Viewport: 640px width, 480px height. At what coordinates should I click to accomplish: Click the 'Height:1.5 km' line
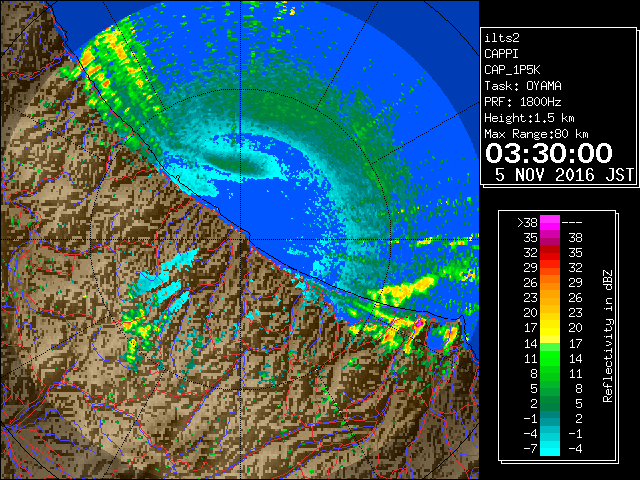click(x=529, y=118)
